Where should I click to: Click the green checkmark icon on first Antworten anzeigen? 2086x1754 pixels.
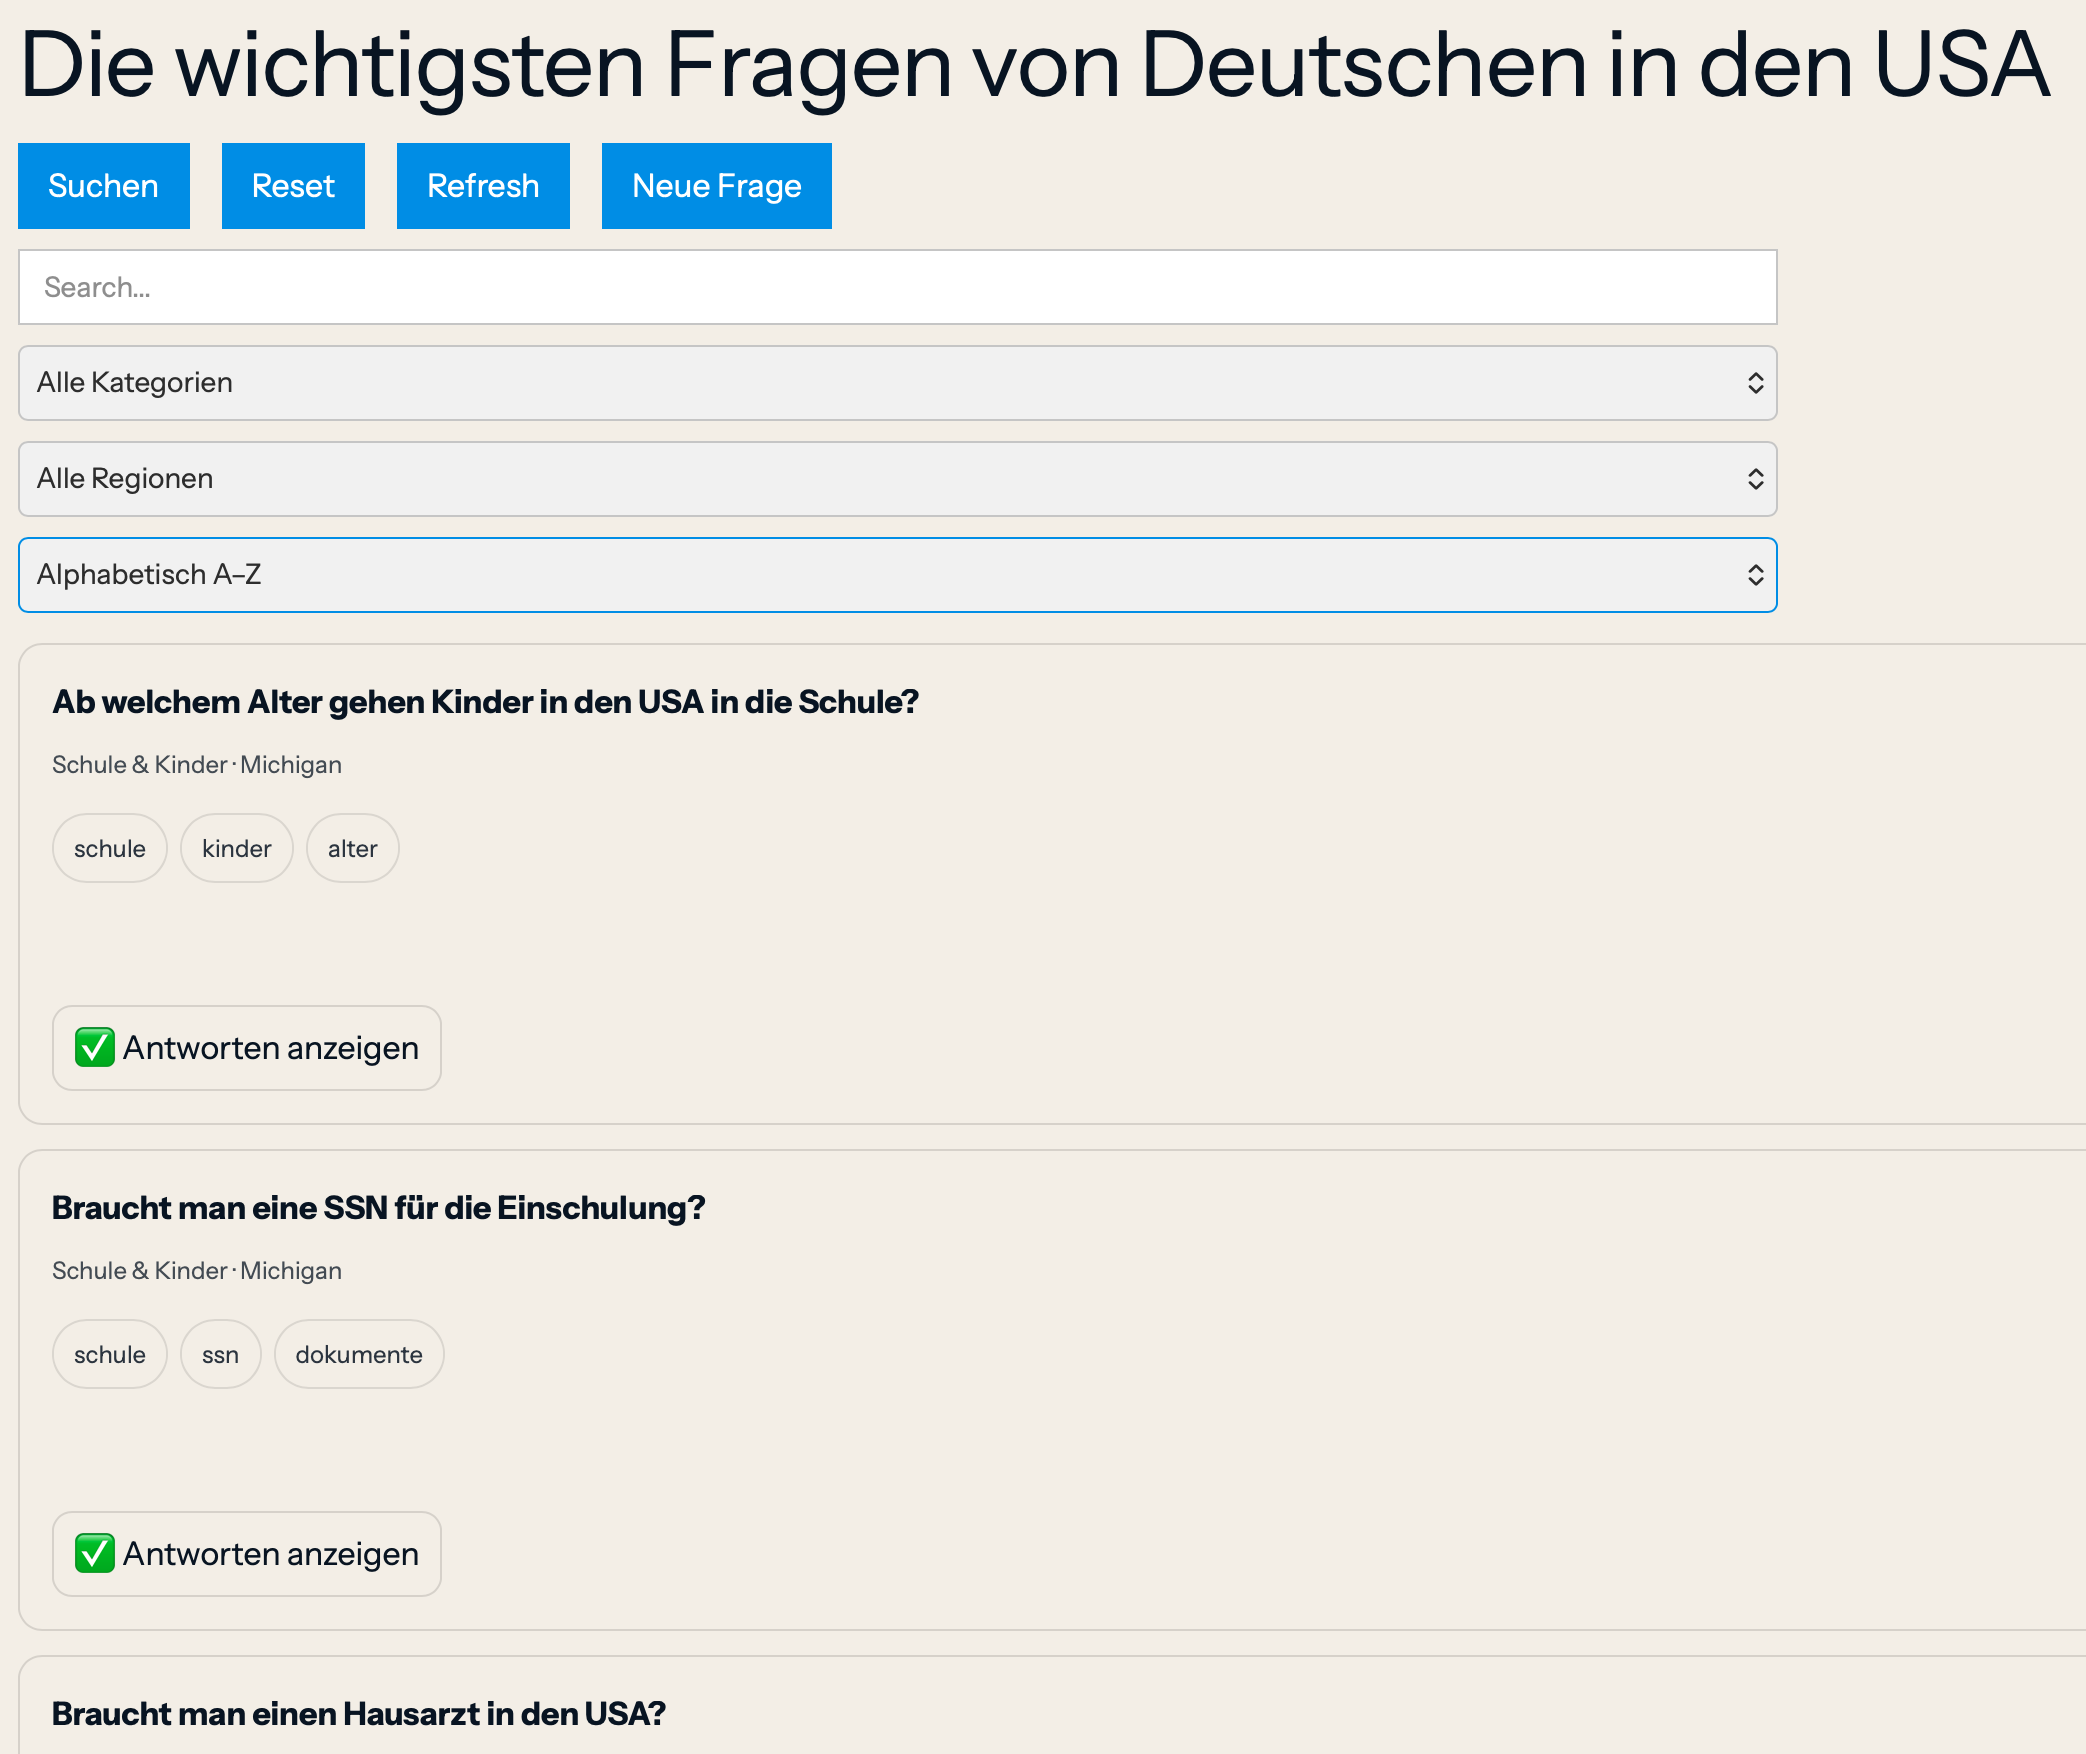tap(94, 1048)
